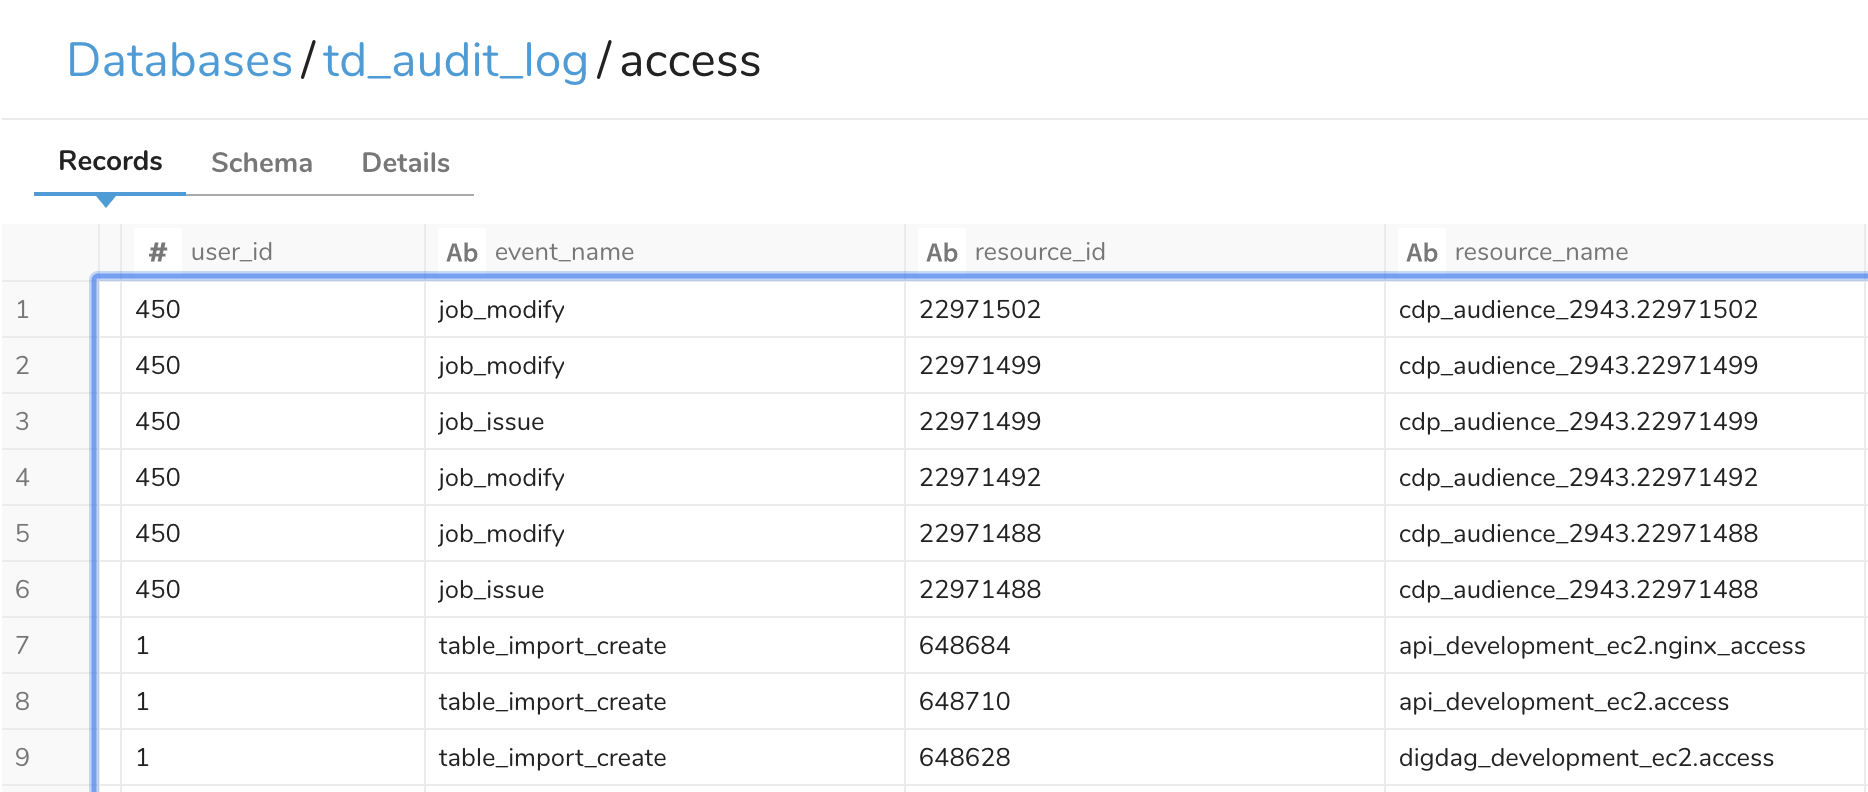The width and height of the screenshot is (1868, 792).
Task: Click the event_name column header
Action: pos(564,252)
